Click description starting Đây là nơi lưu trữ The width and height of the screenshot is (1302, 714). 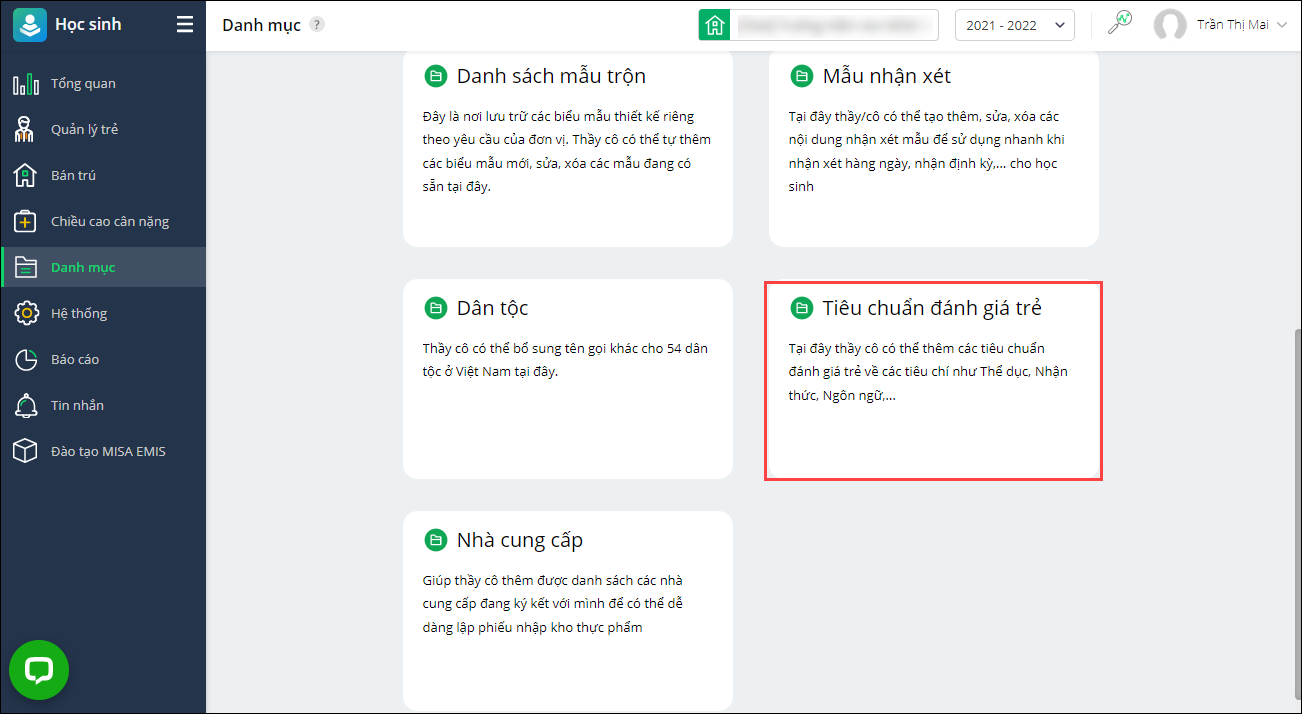click(567, 151)
